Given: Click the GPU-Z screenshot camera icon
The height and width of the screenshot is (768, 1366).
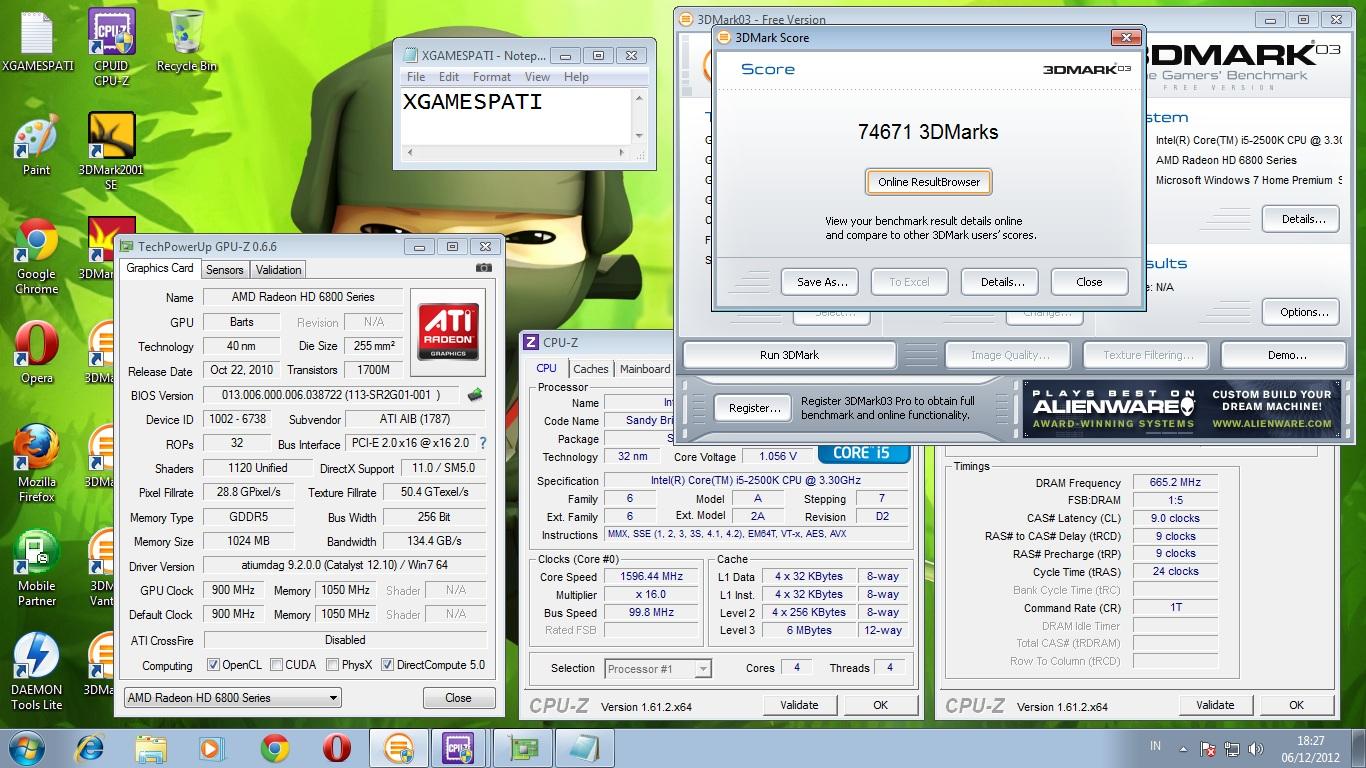Looking at the screenshot, I should tap(484, 268).
